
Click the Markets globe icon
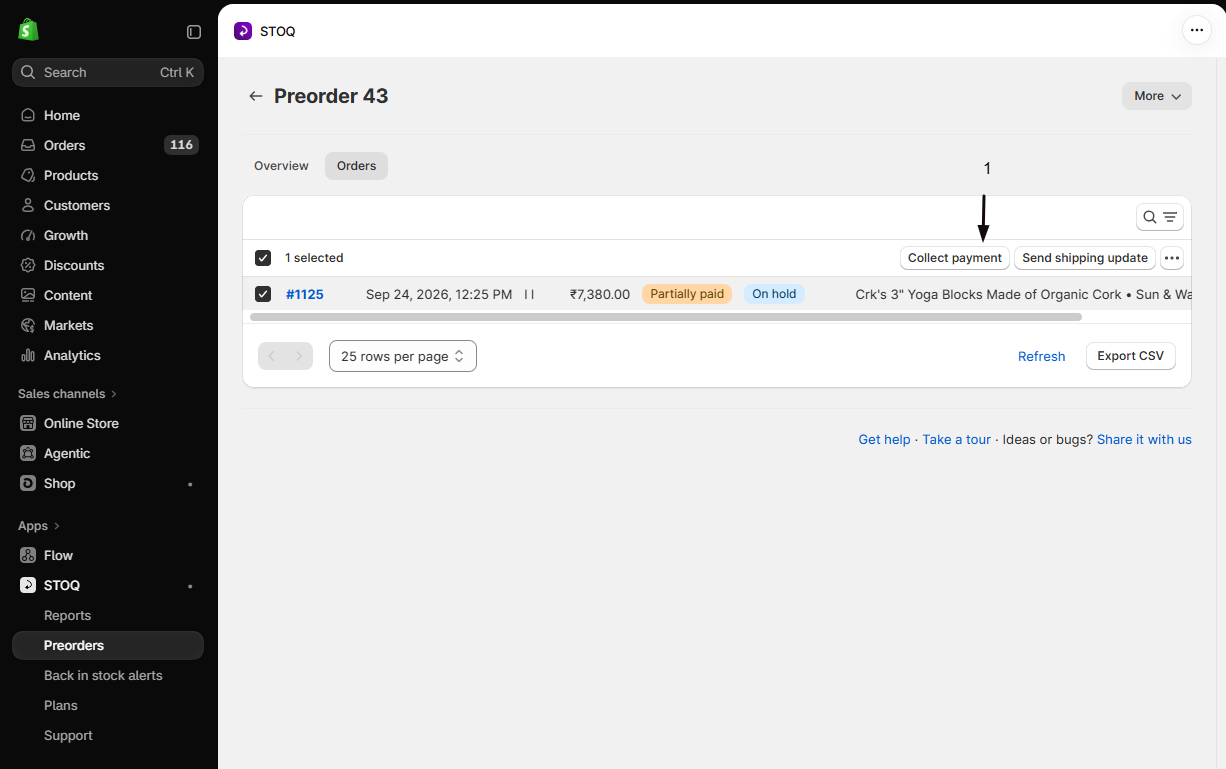tap(28, 325)
